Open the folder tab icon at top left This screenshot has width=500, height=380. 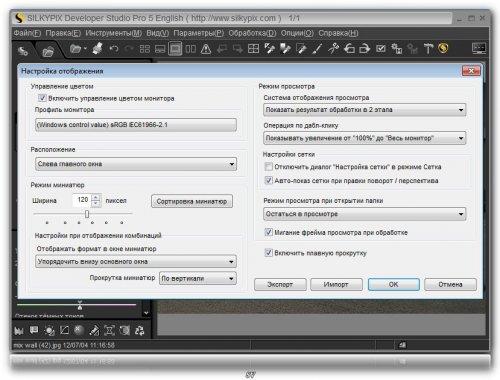(48, 52)
